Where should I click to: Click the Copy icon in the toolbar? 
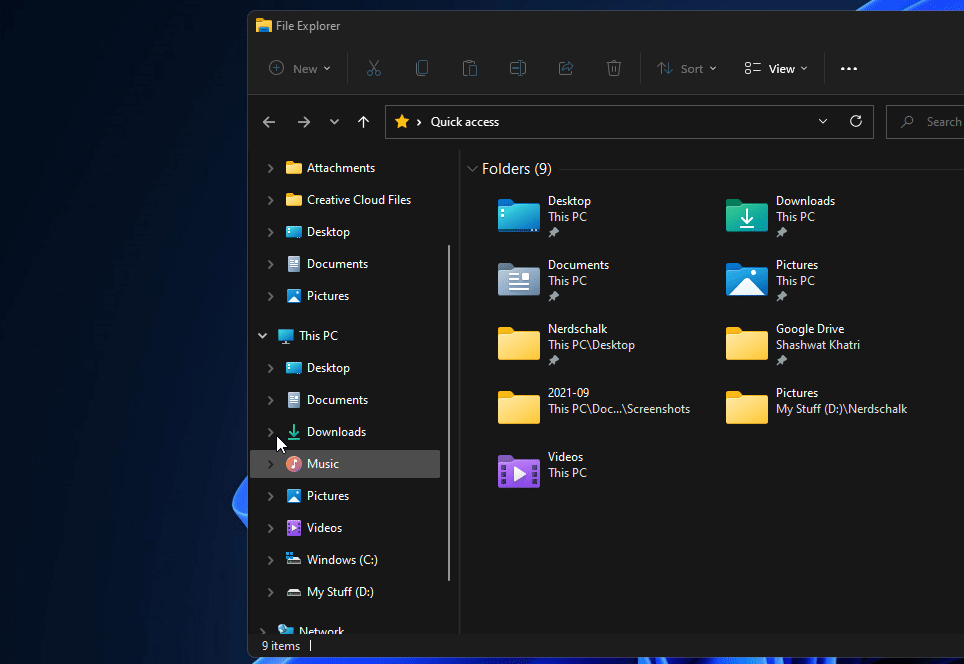click(x=422, y=68)
